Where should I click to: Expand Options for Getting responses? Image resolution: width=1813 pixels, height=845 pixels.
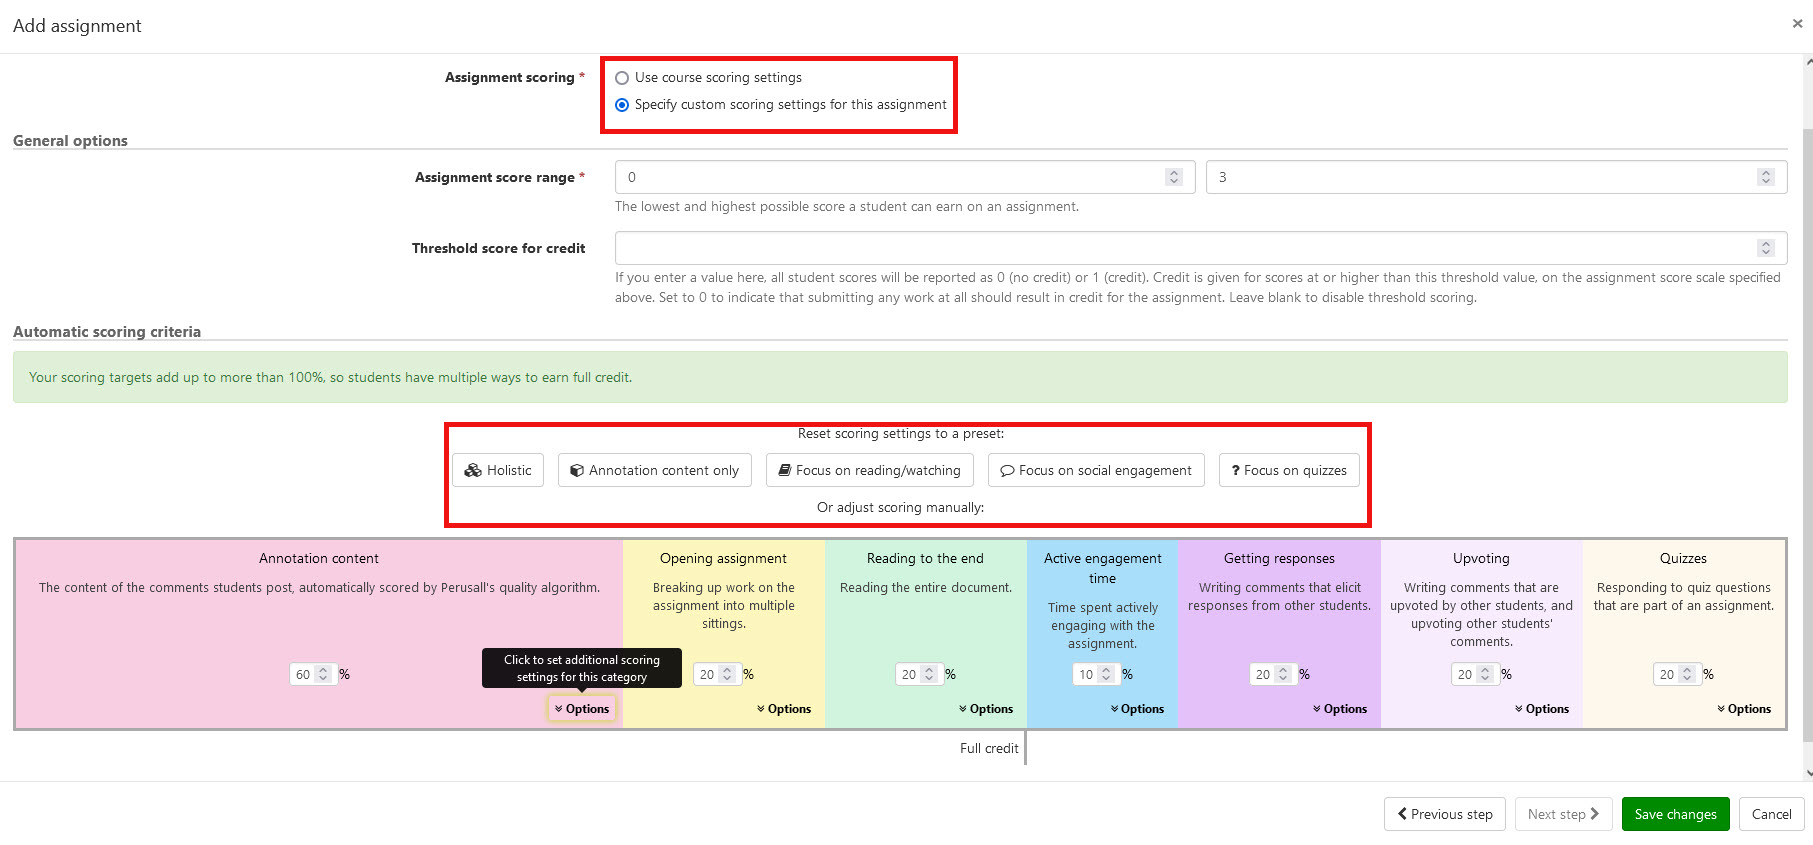coord(1340,709)
